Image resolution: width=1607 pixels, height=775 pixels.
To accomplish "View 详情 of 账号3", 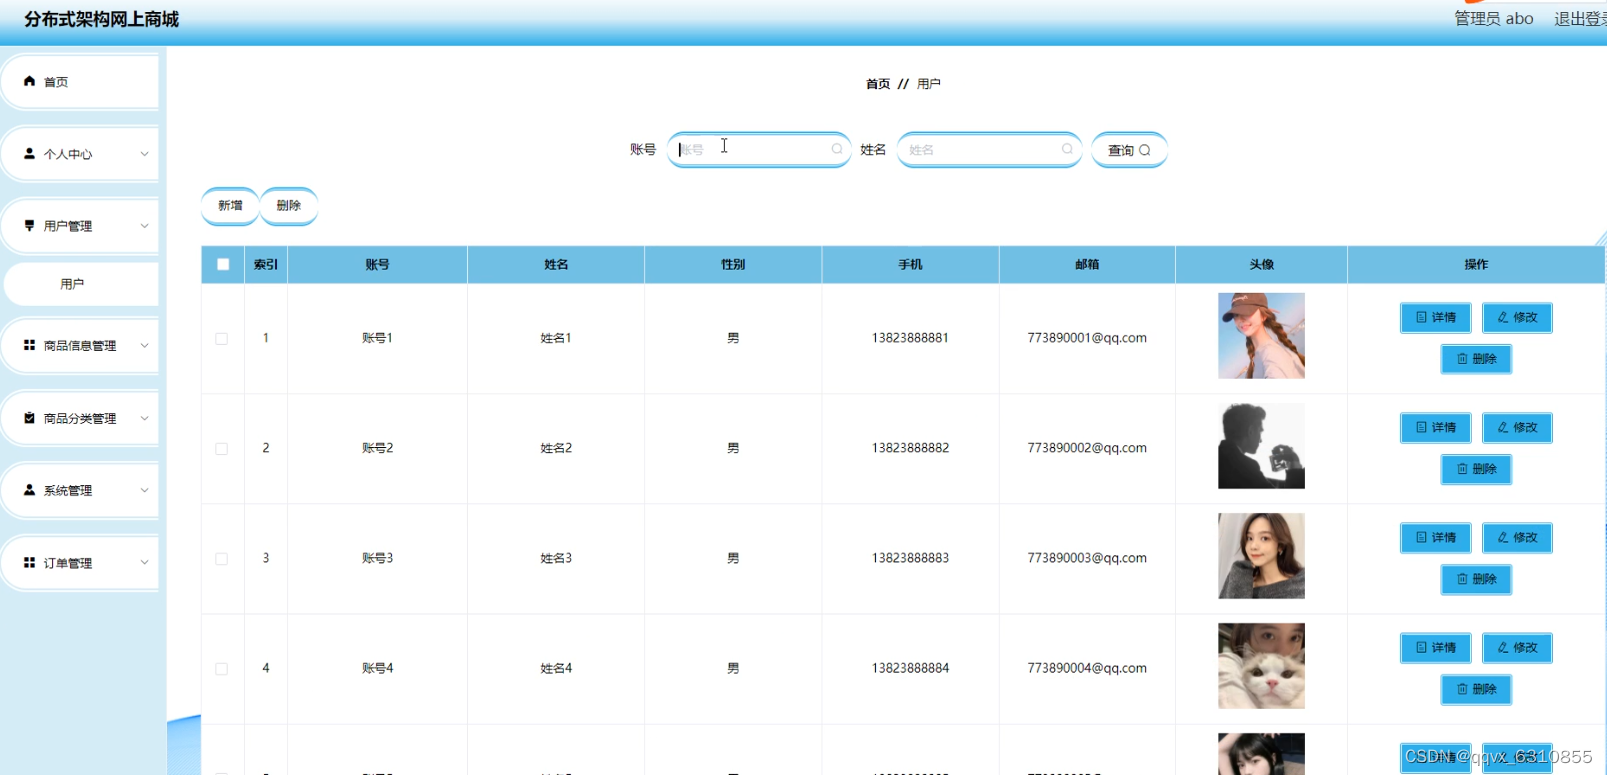I will pyautogui.click(x=1436, y=537).
